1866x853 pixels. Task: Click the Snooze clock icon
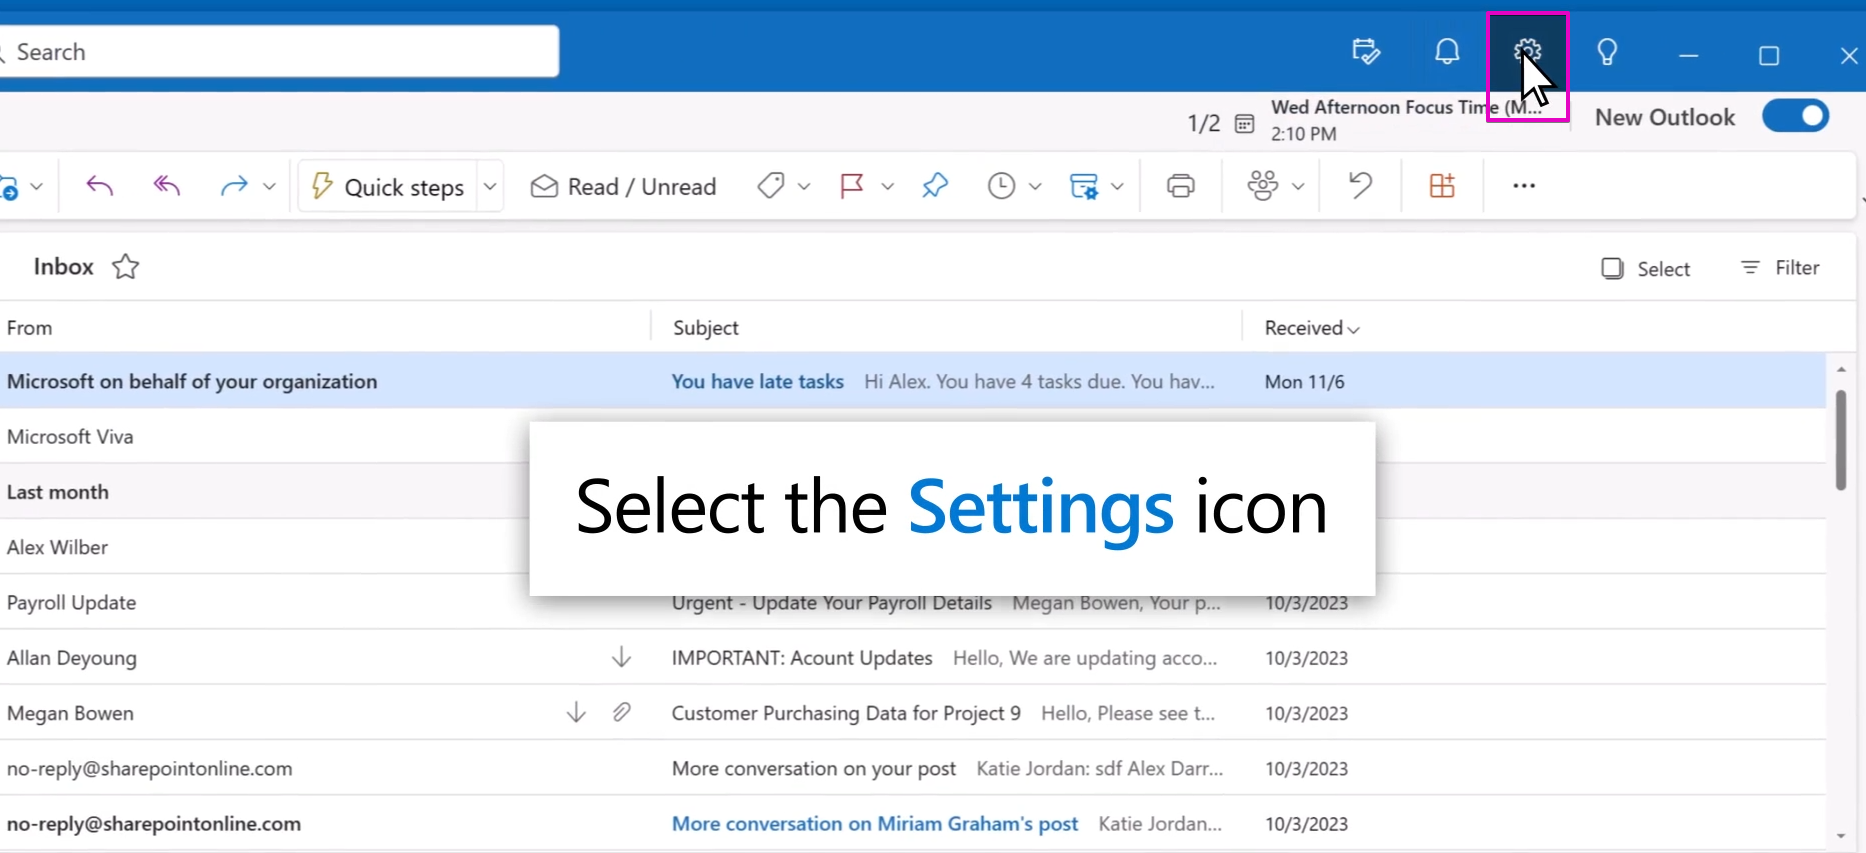1001,186
